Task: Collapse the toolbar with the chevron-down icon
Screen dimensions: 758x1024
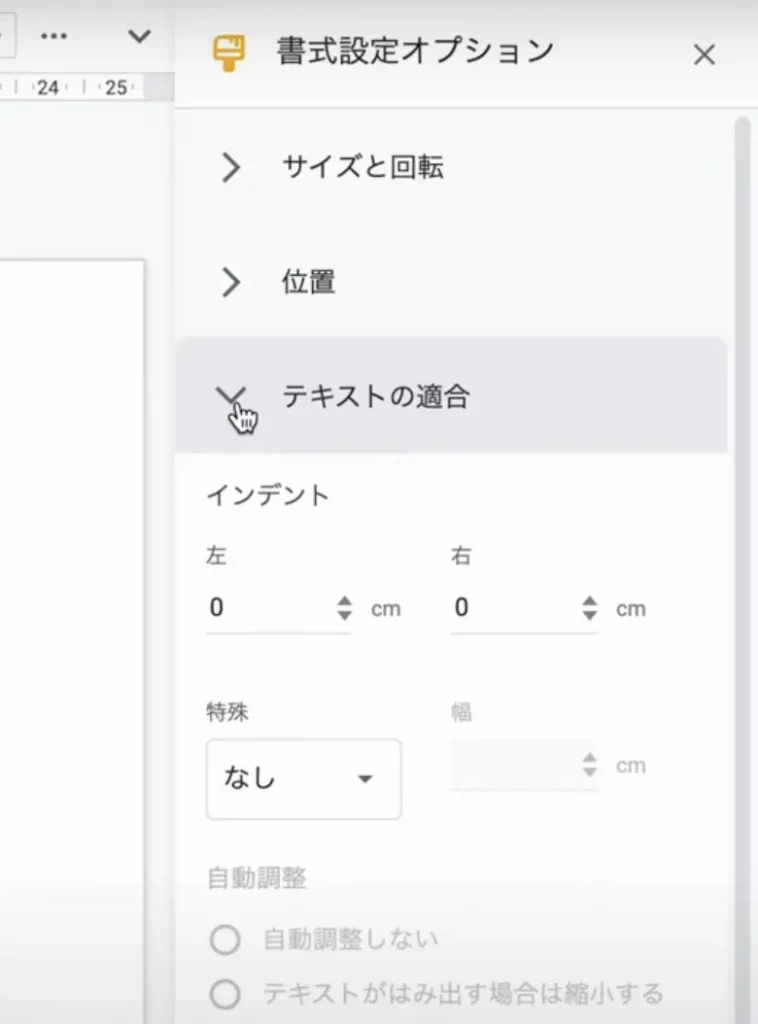Action: [x=139, y=36]
